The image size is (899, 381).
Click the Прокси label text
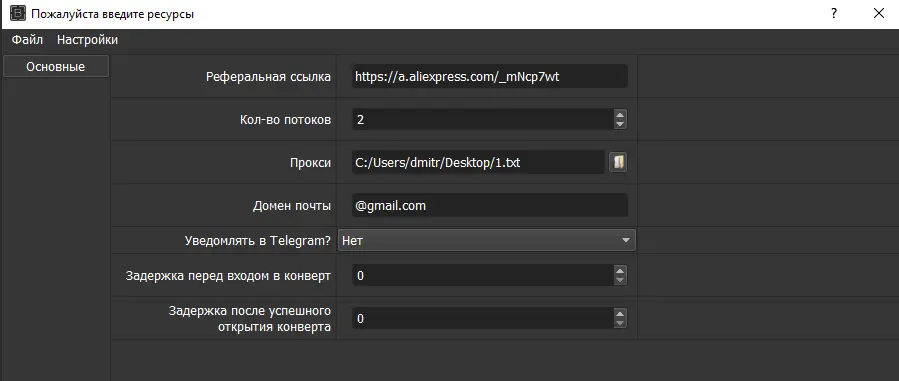[x=310, y=163]
